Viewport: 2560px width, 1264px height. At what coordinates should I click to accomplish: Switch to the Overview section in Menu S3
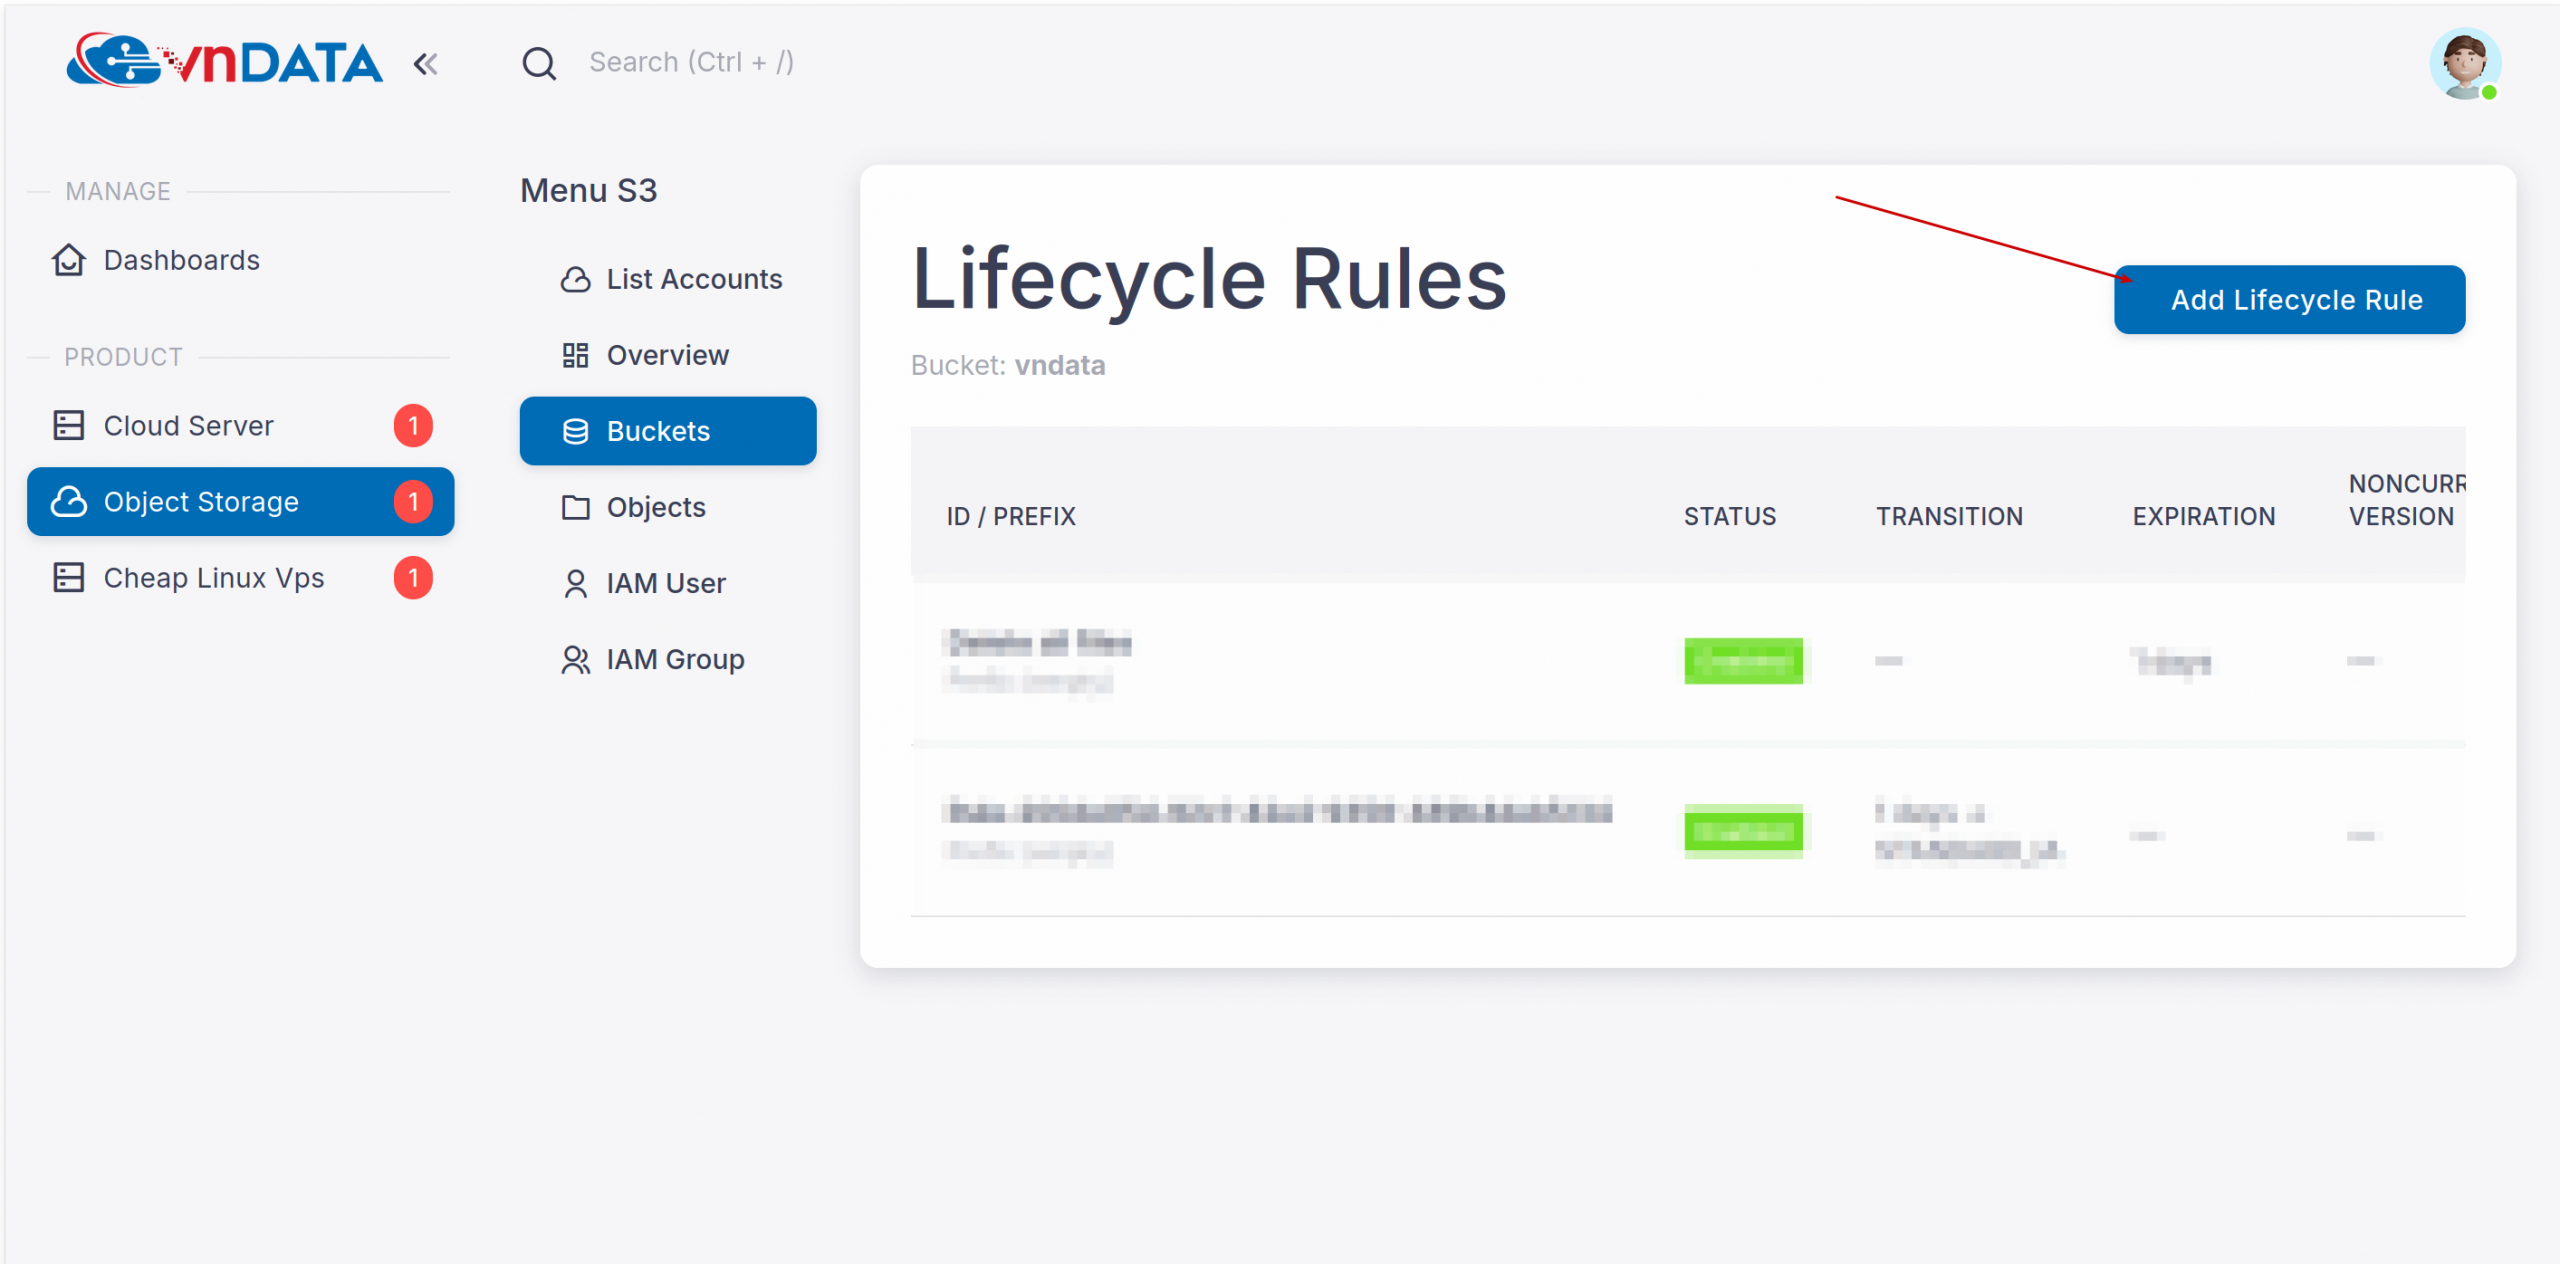pos(666,355)
